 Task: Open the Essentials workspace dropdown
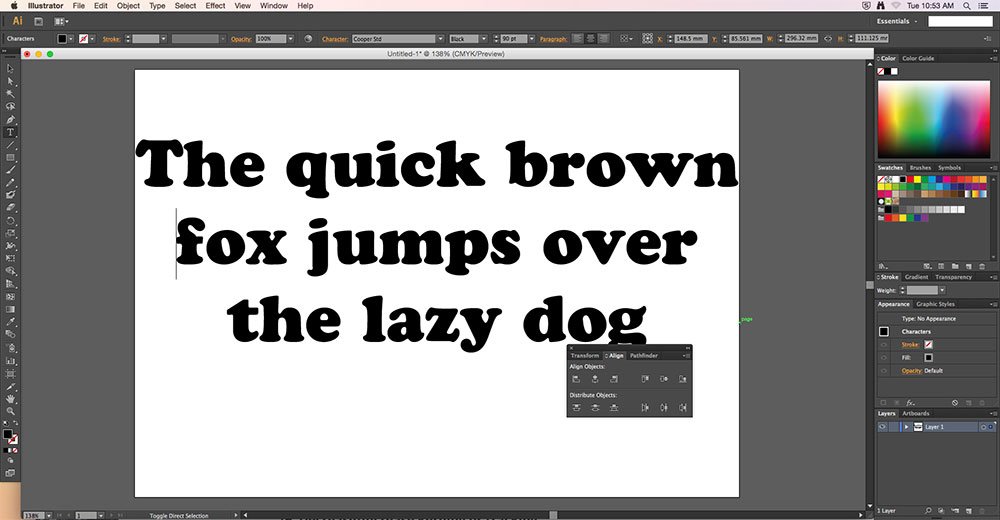[x=898, y=21]
